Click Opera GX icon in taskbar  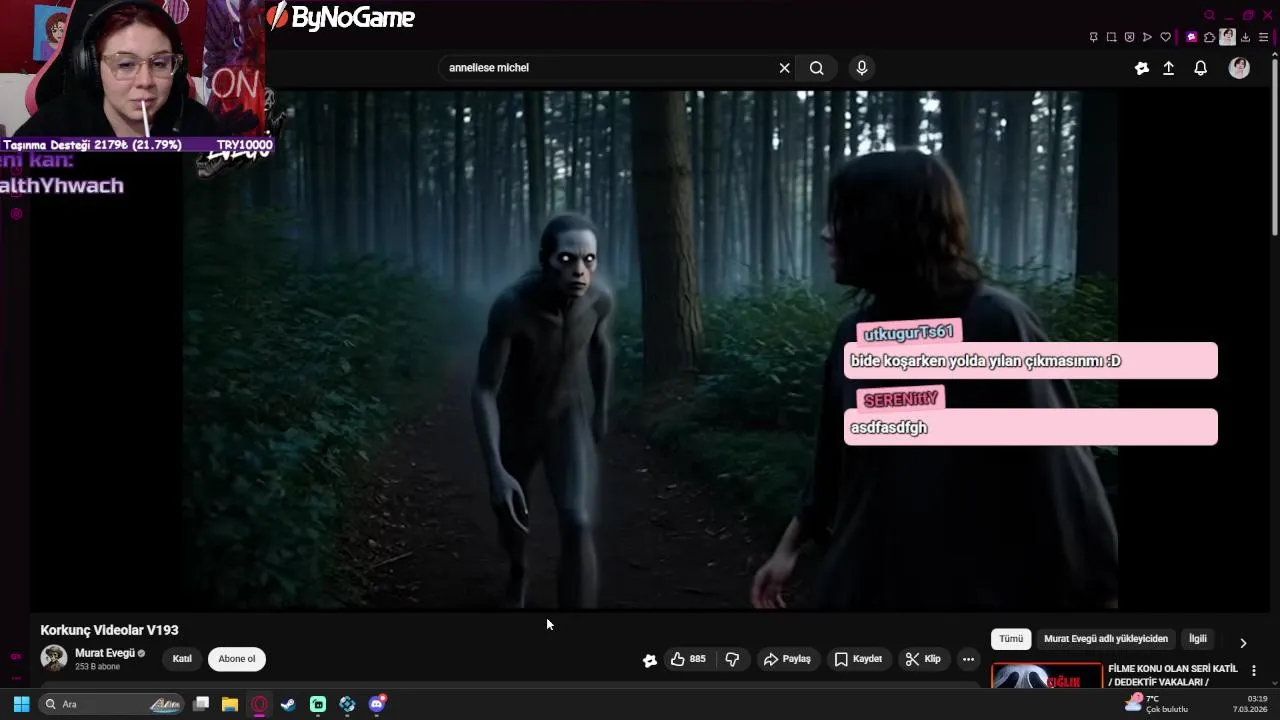259,704
